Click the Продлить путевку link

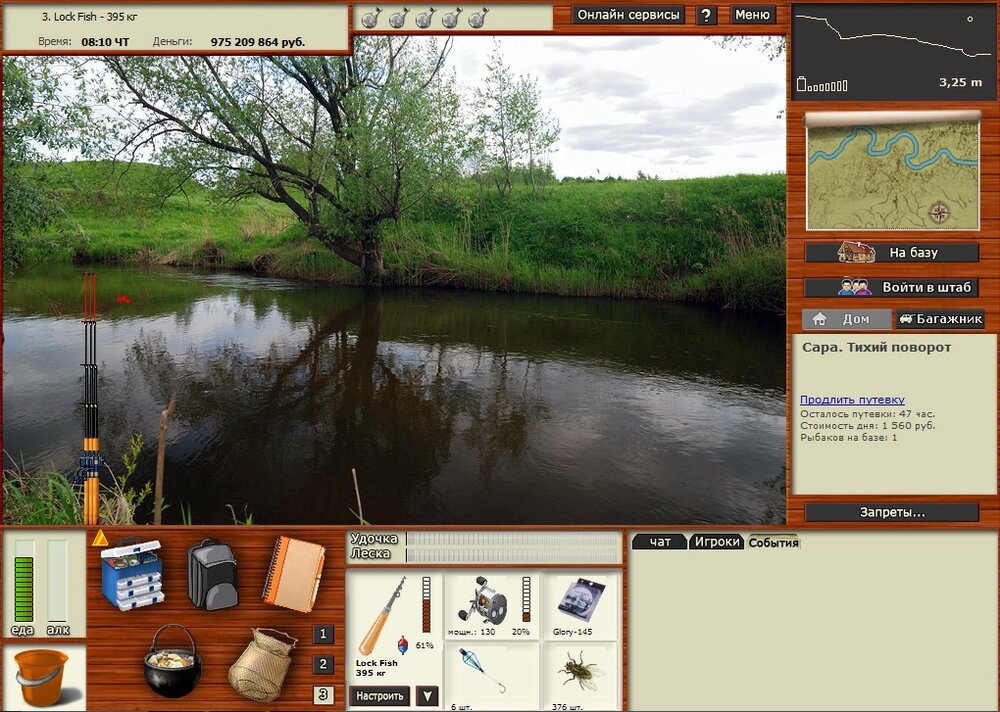(852, 400)
